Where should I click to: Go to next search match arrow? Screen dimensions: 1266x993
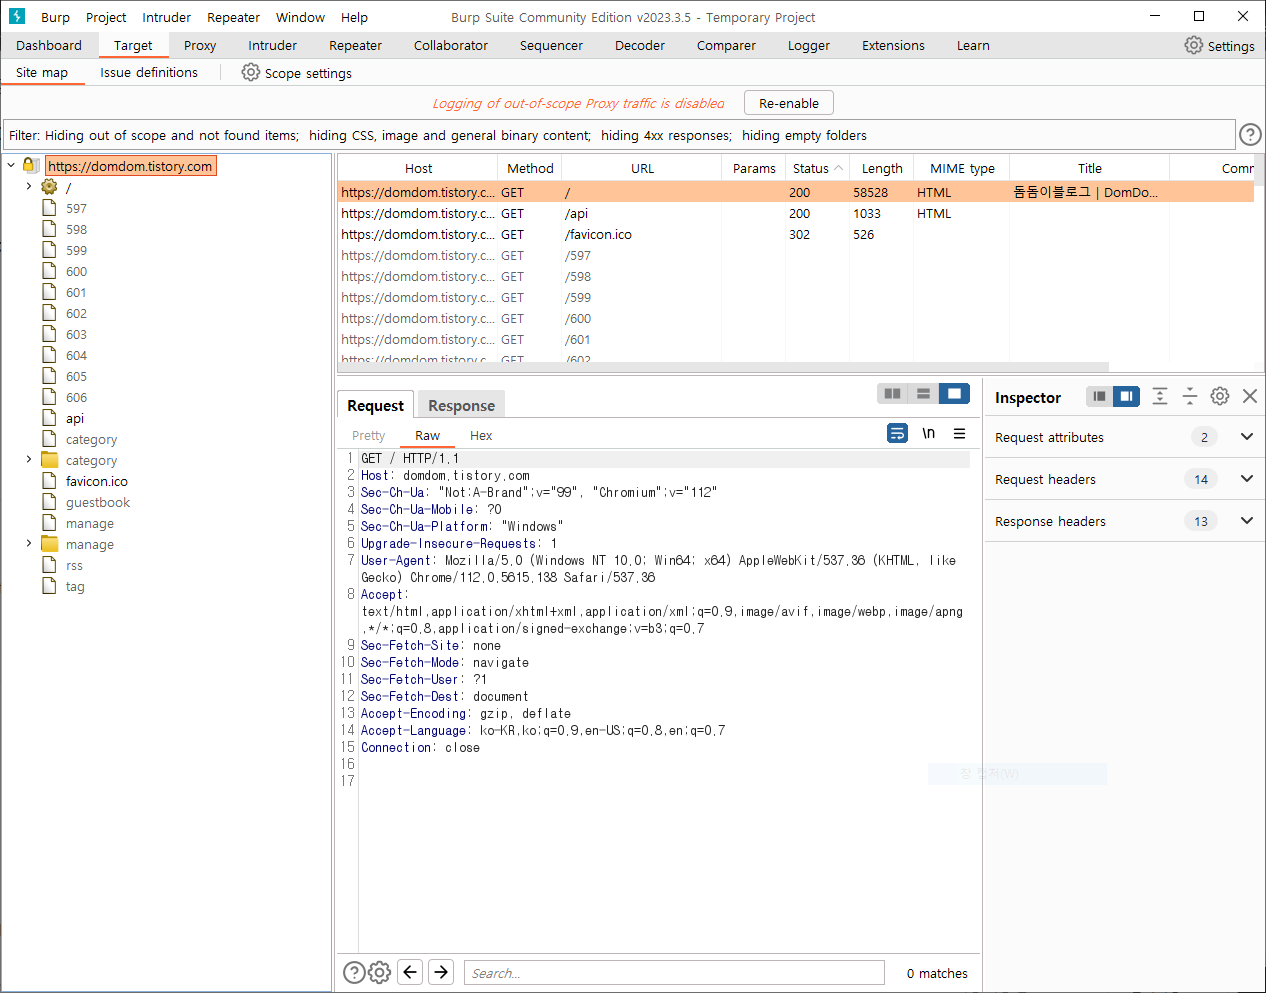click(x=441, y=972)
